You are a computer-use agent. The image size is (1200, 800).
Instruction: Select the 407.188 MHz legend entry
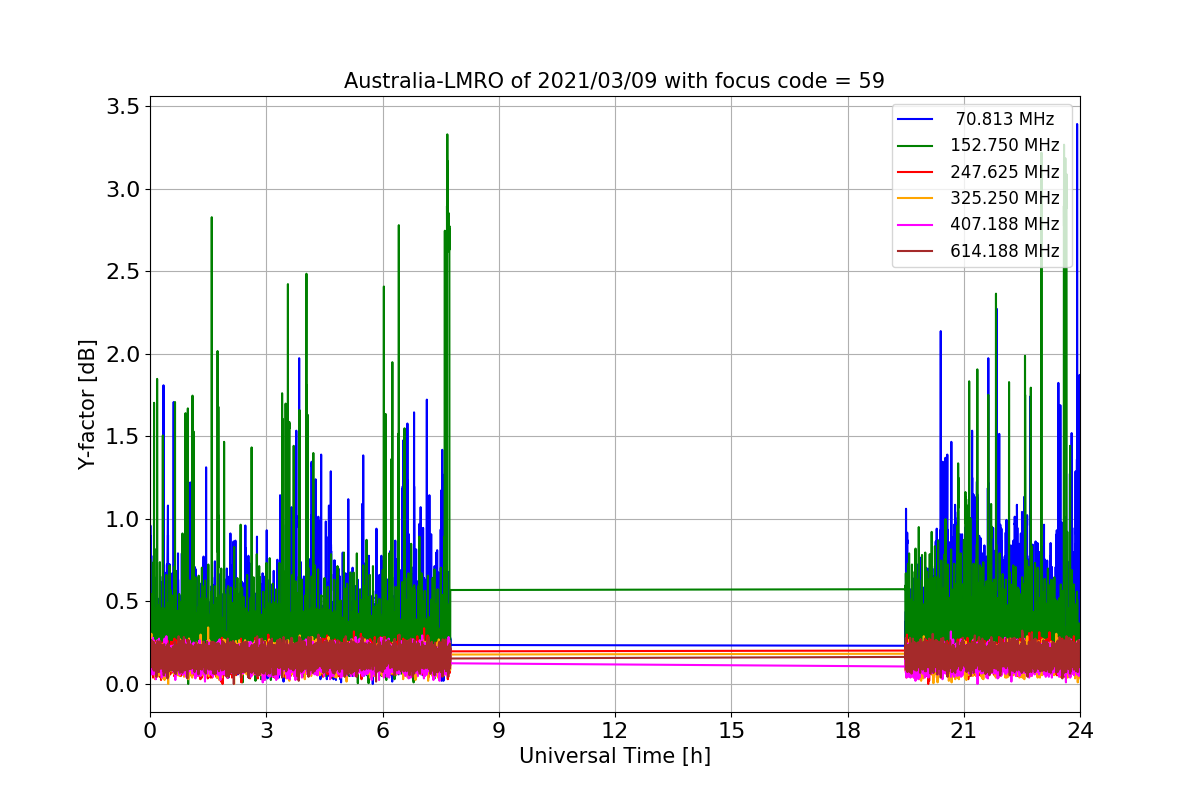(978, 224)
